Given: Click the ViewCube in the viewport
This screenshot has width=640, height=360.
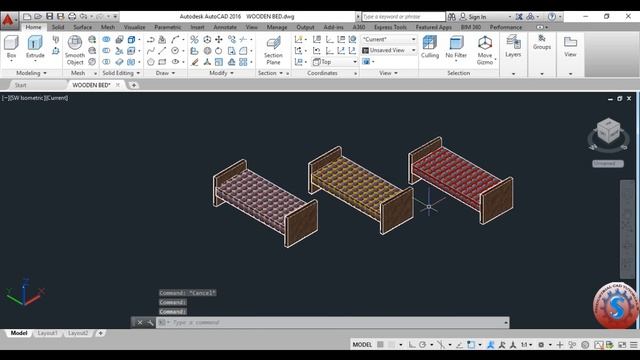Looking at the screenshot, I should click(x=608, y=132).
